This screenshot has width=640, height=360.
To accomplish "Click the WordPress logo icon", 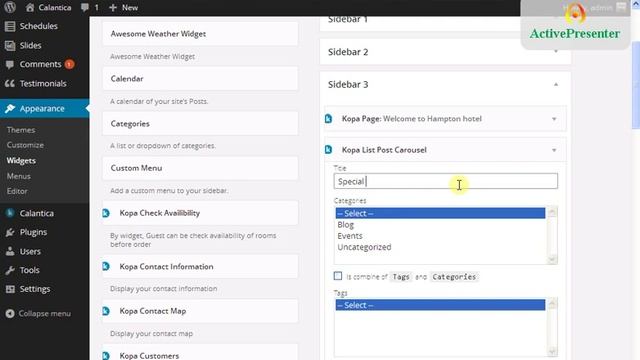I will coord(10,7).
